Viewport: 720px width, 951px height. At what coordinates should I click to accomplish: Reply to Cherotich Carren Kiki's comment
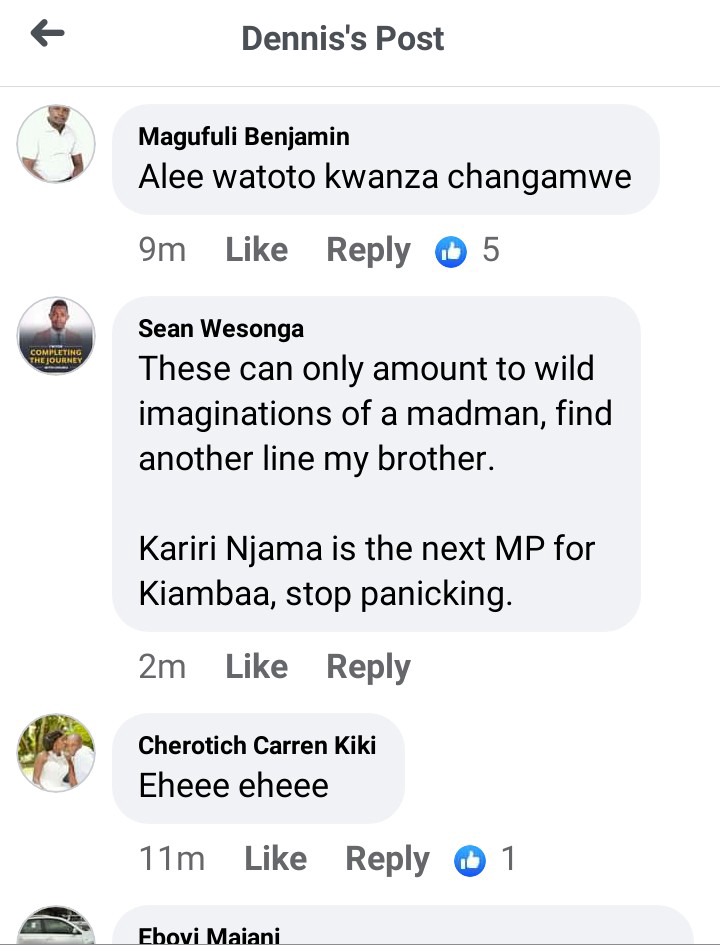point(387,859)
